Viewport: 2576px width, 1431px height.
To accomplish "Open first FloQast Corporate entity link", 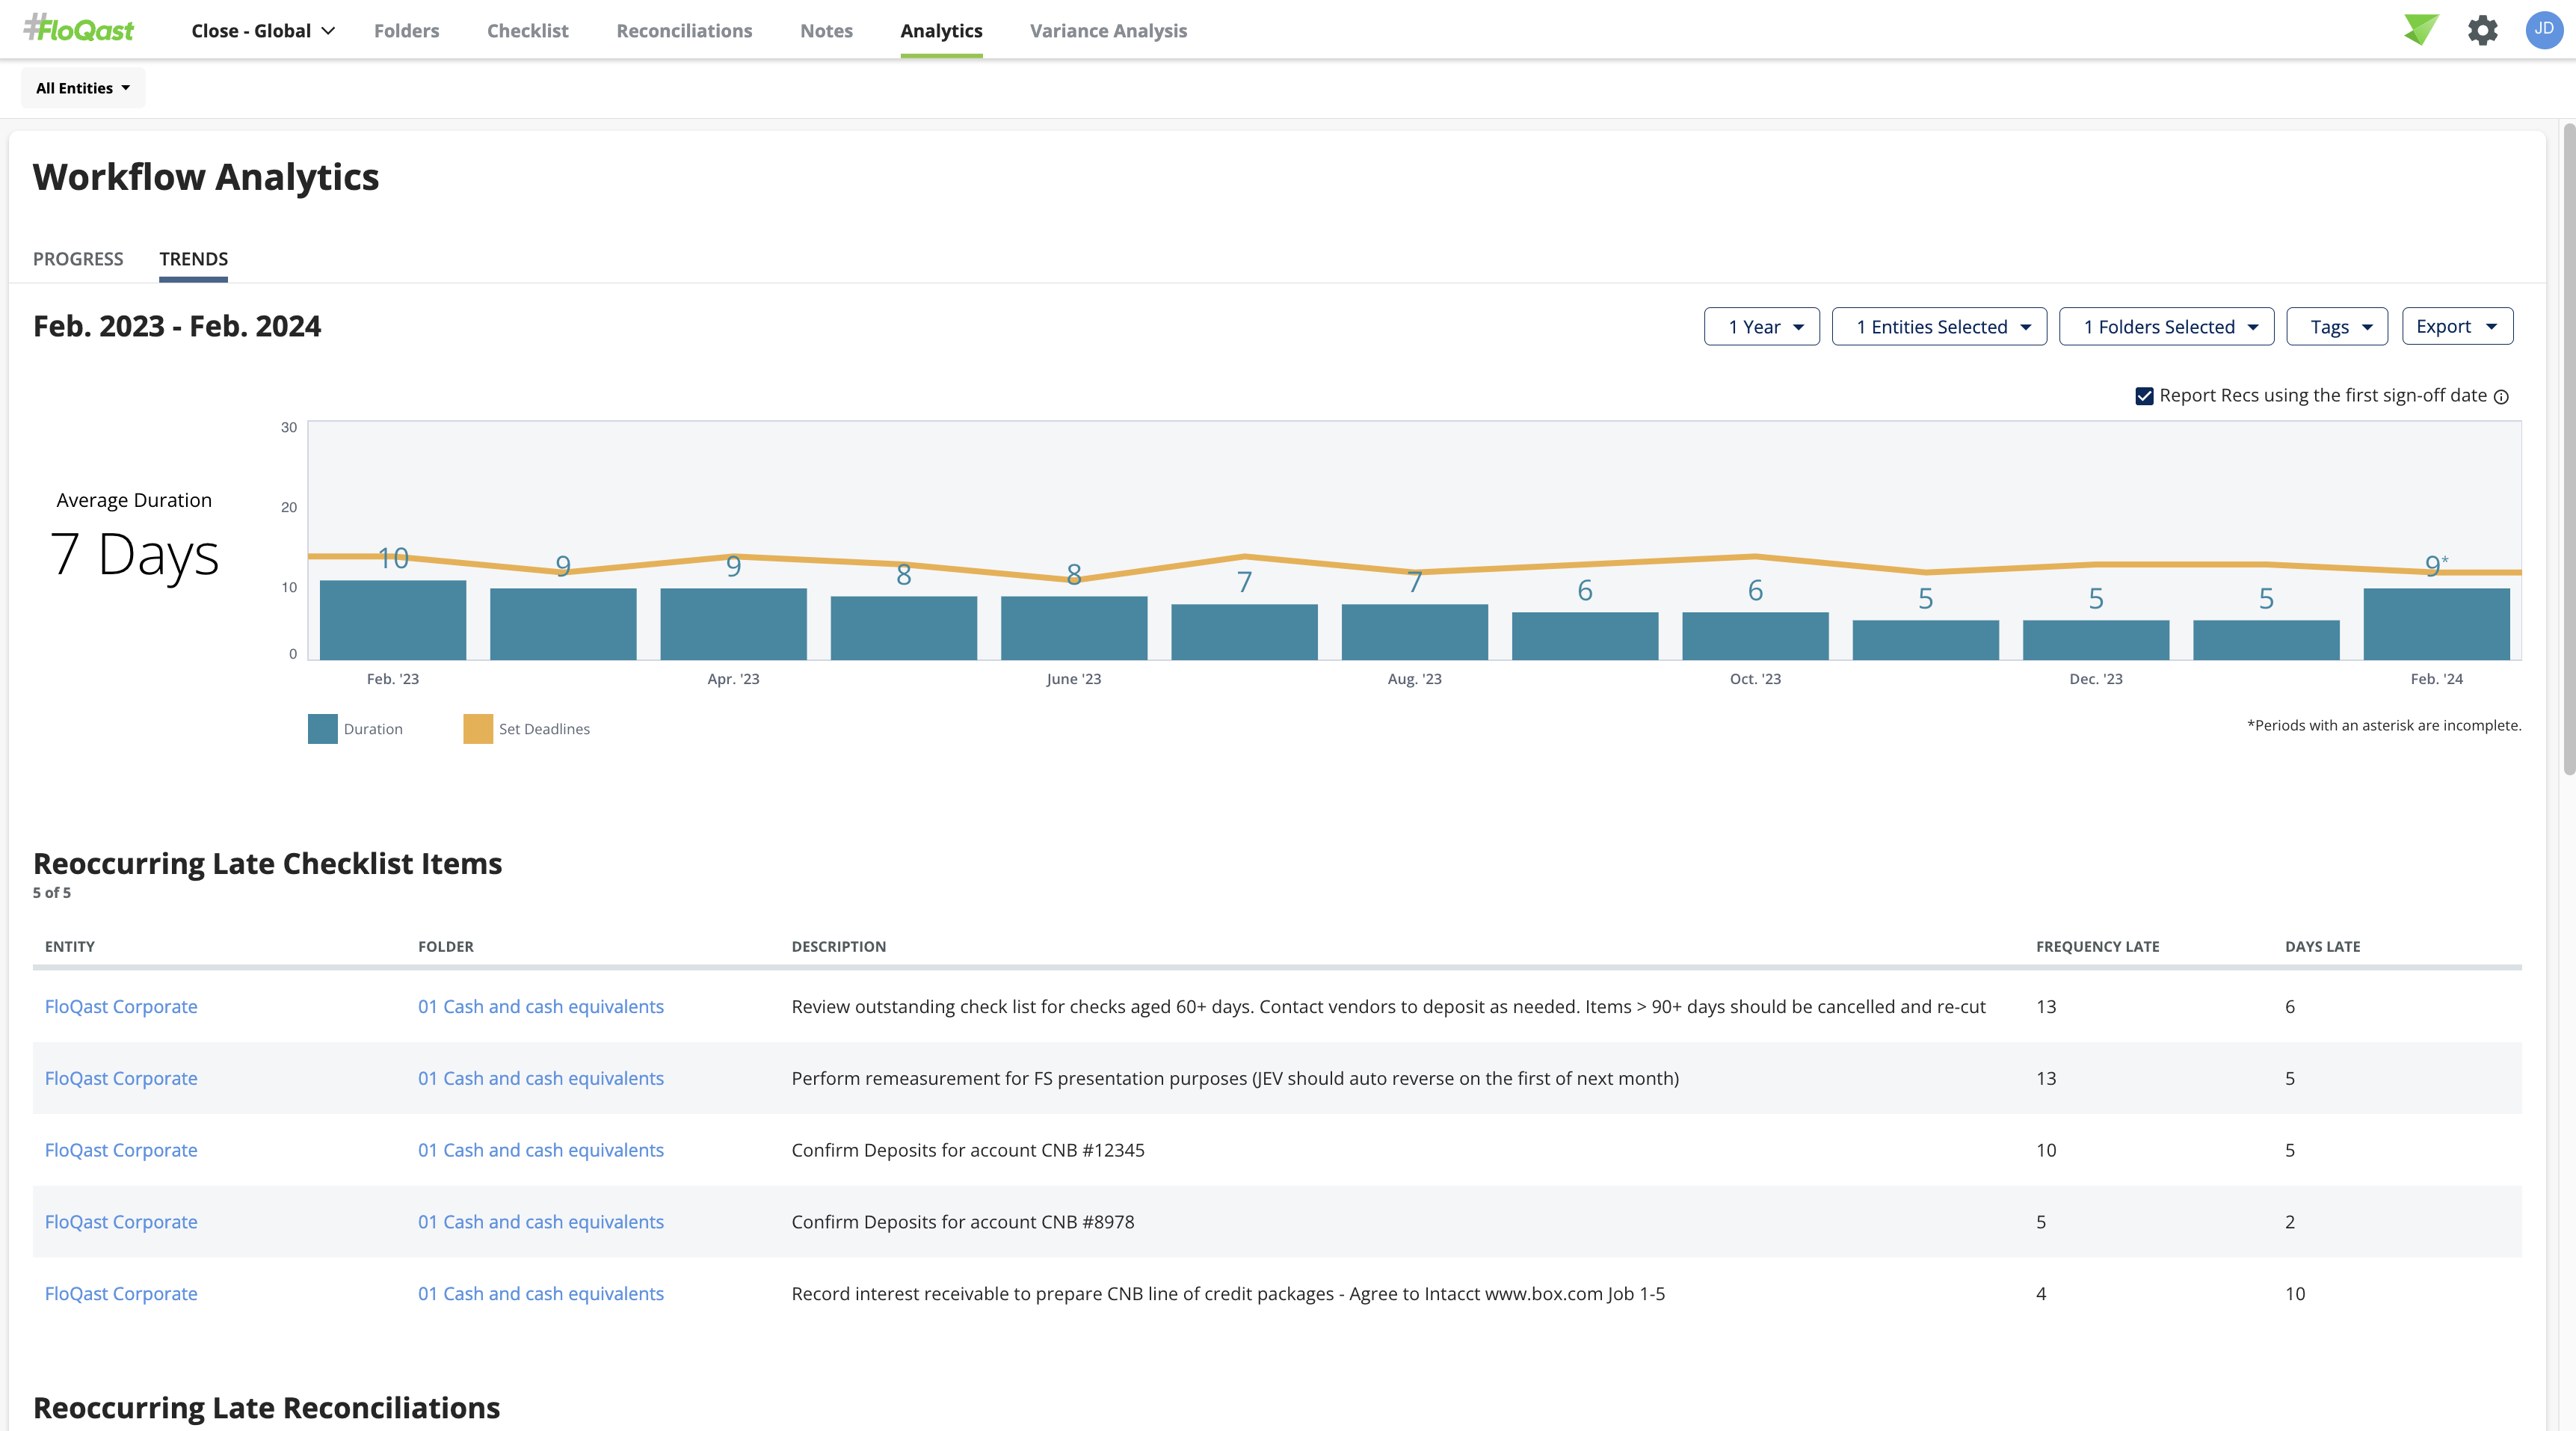I will click(x=121, y=1006).
